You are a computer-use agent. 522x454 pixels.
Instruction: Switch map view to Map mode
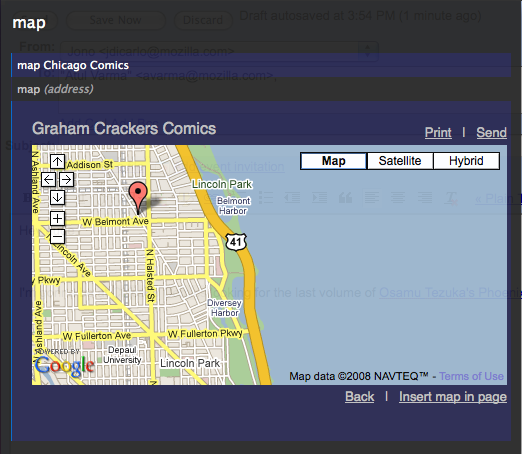[x=333, y=161]
